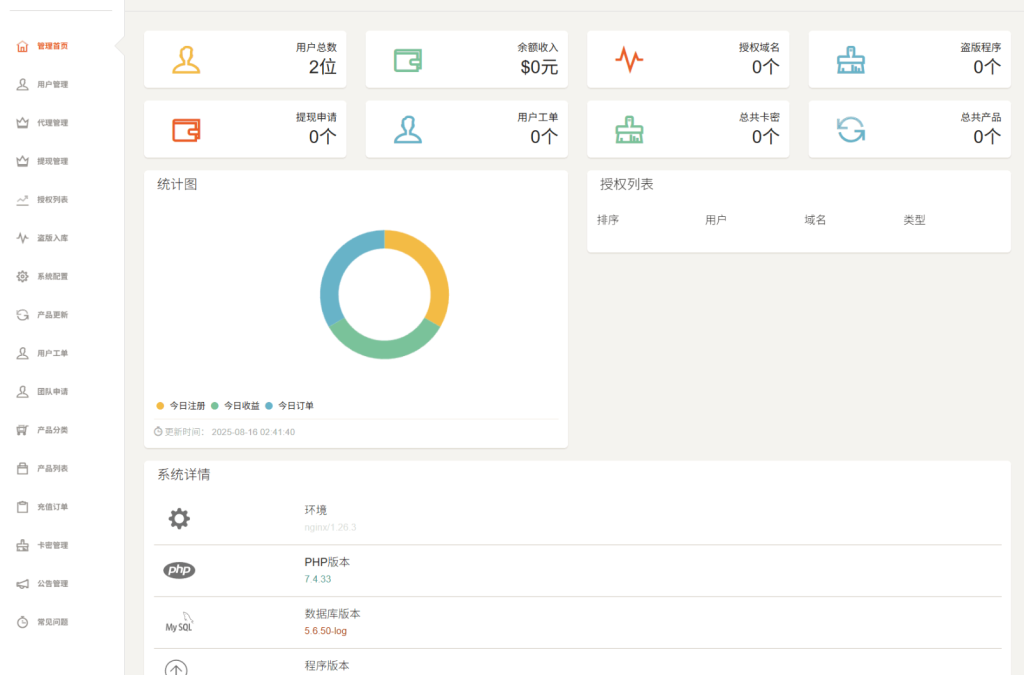Click the 2025-08-16 02:41:40 update timestamp

click(x=253, y=432)
